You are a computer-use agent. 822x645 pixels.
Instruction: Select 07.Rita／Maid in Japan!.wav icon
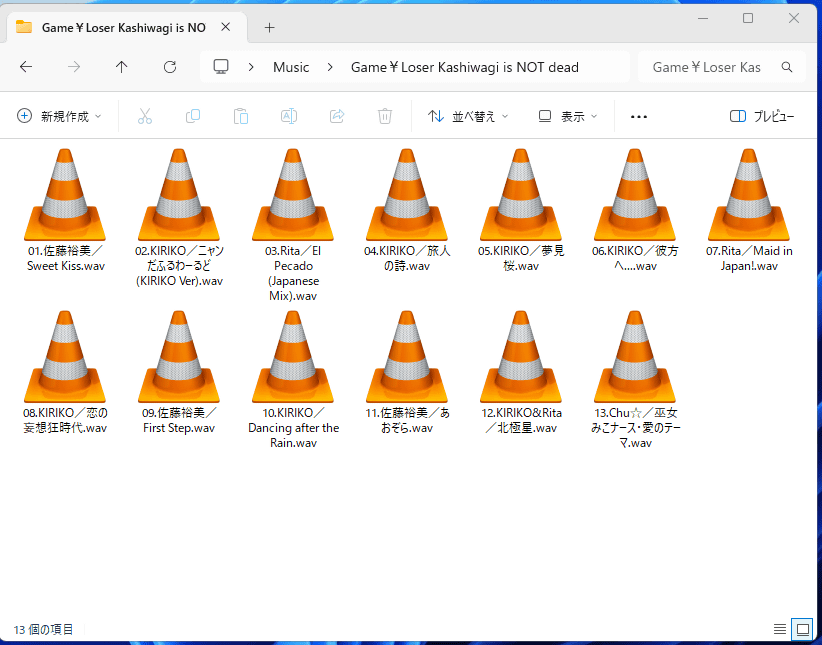click(749, 195)
